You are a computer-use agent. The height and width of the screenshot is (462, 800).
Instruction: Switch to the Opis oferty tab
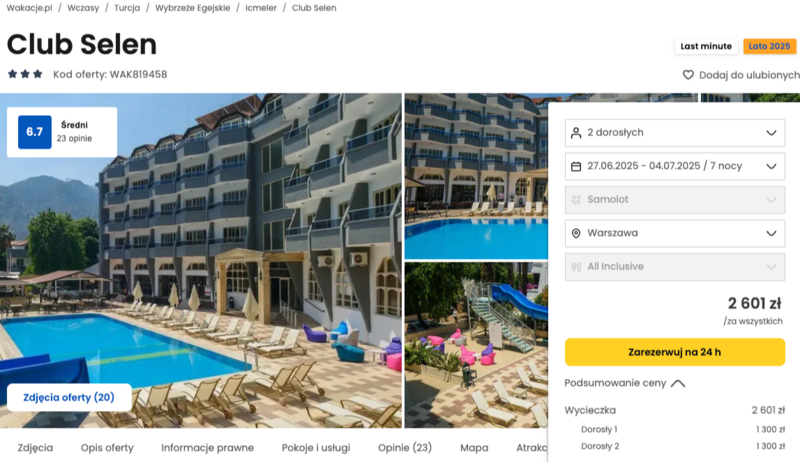click(107, 448)
